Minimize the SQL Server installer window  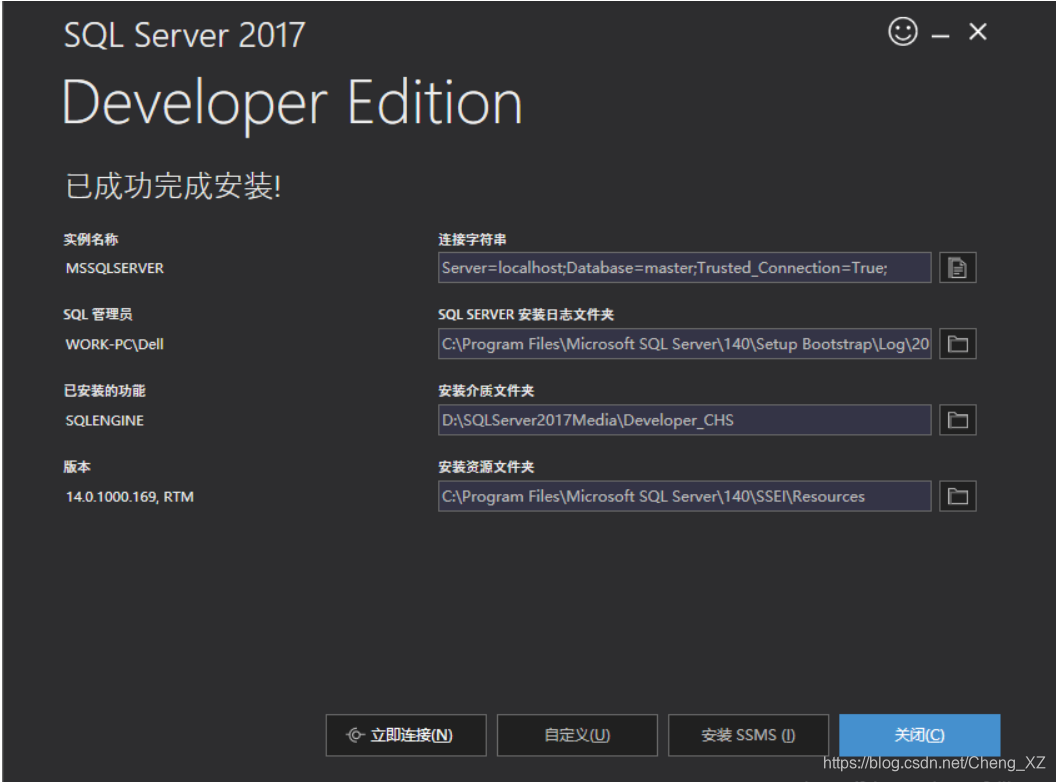tap(940, 36)
